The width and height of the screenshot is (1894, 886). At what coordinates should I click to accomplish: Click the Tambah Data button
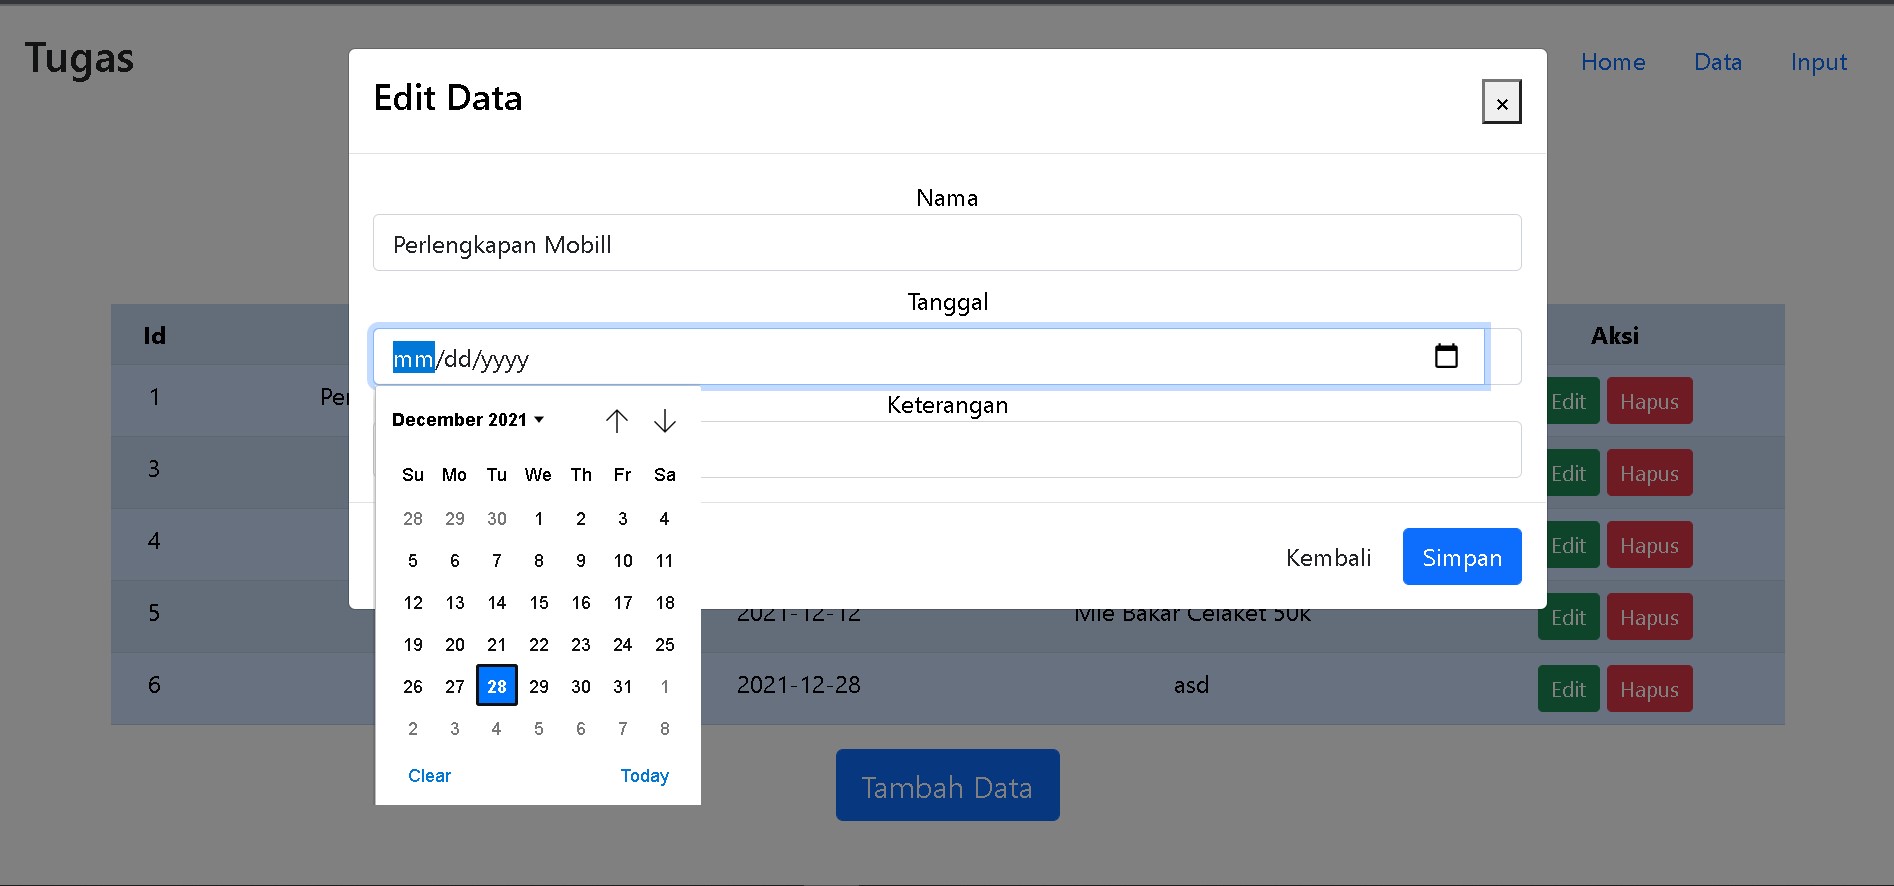947,785
